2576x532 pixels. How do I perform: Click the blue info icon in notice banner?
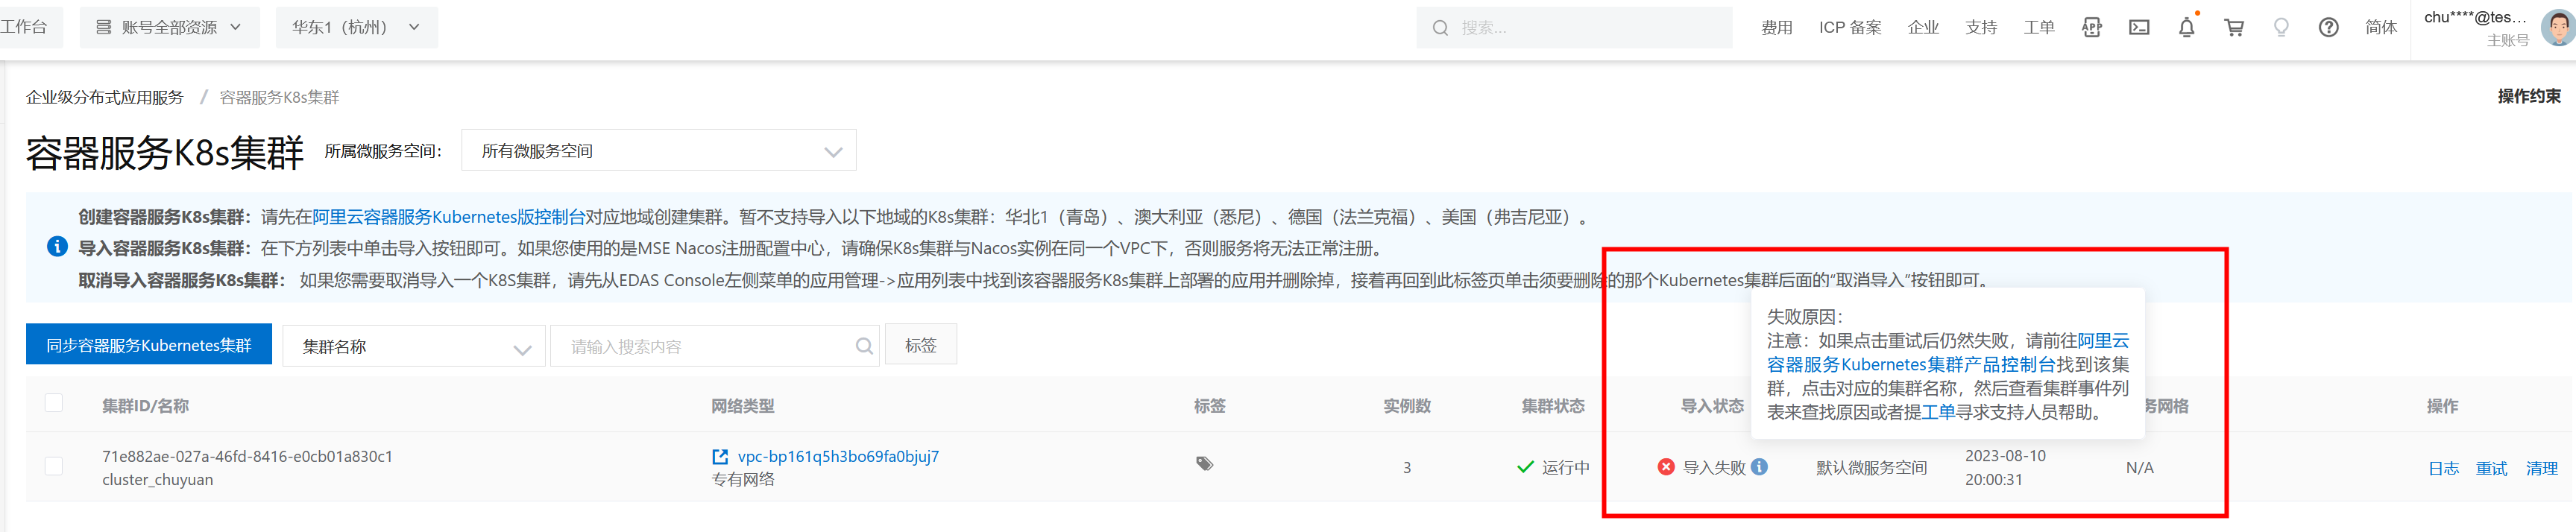point(57,247)
